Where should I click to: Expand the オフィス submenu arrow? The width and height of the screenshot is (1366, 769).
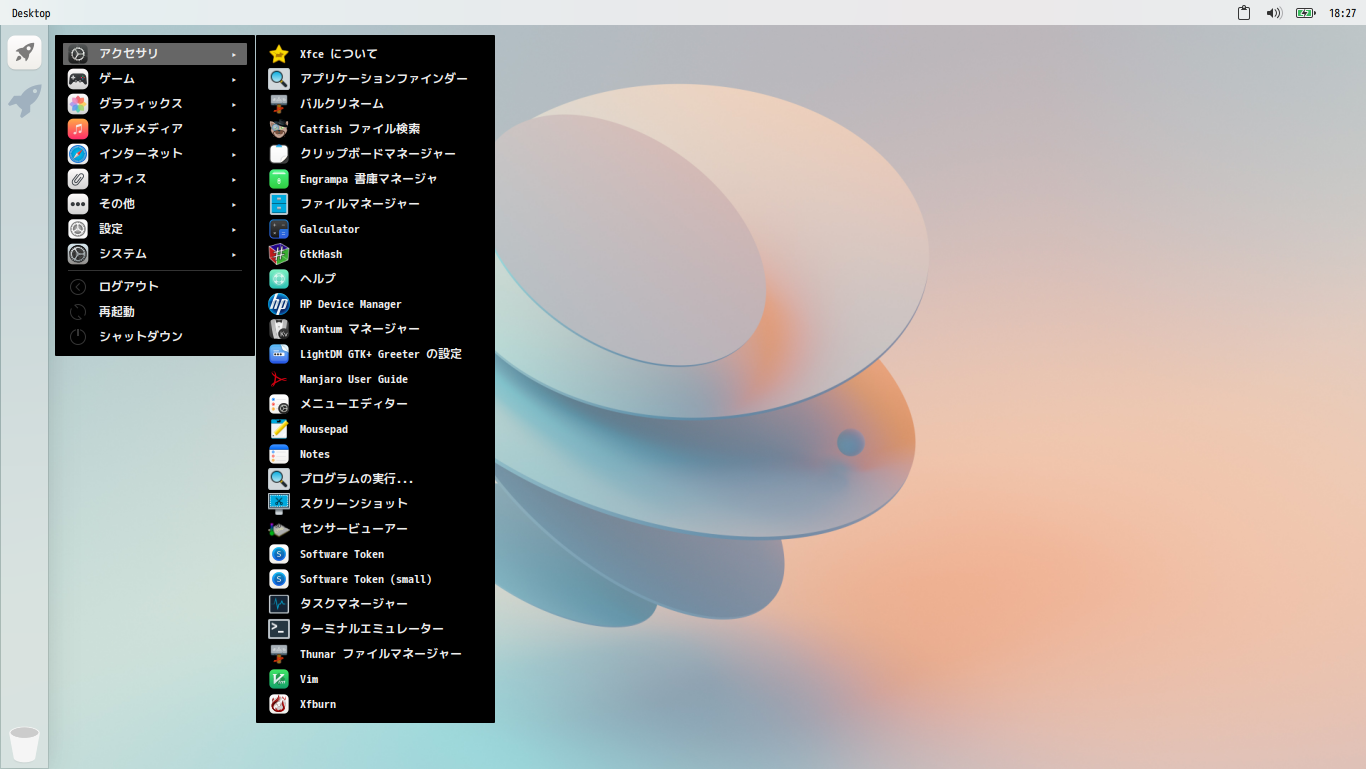coord(234,179)
